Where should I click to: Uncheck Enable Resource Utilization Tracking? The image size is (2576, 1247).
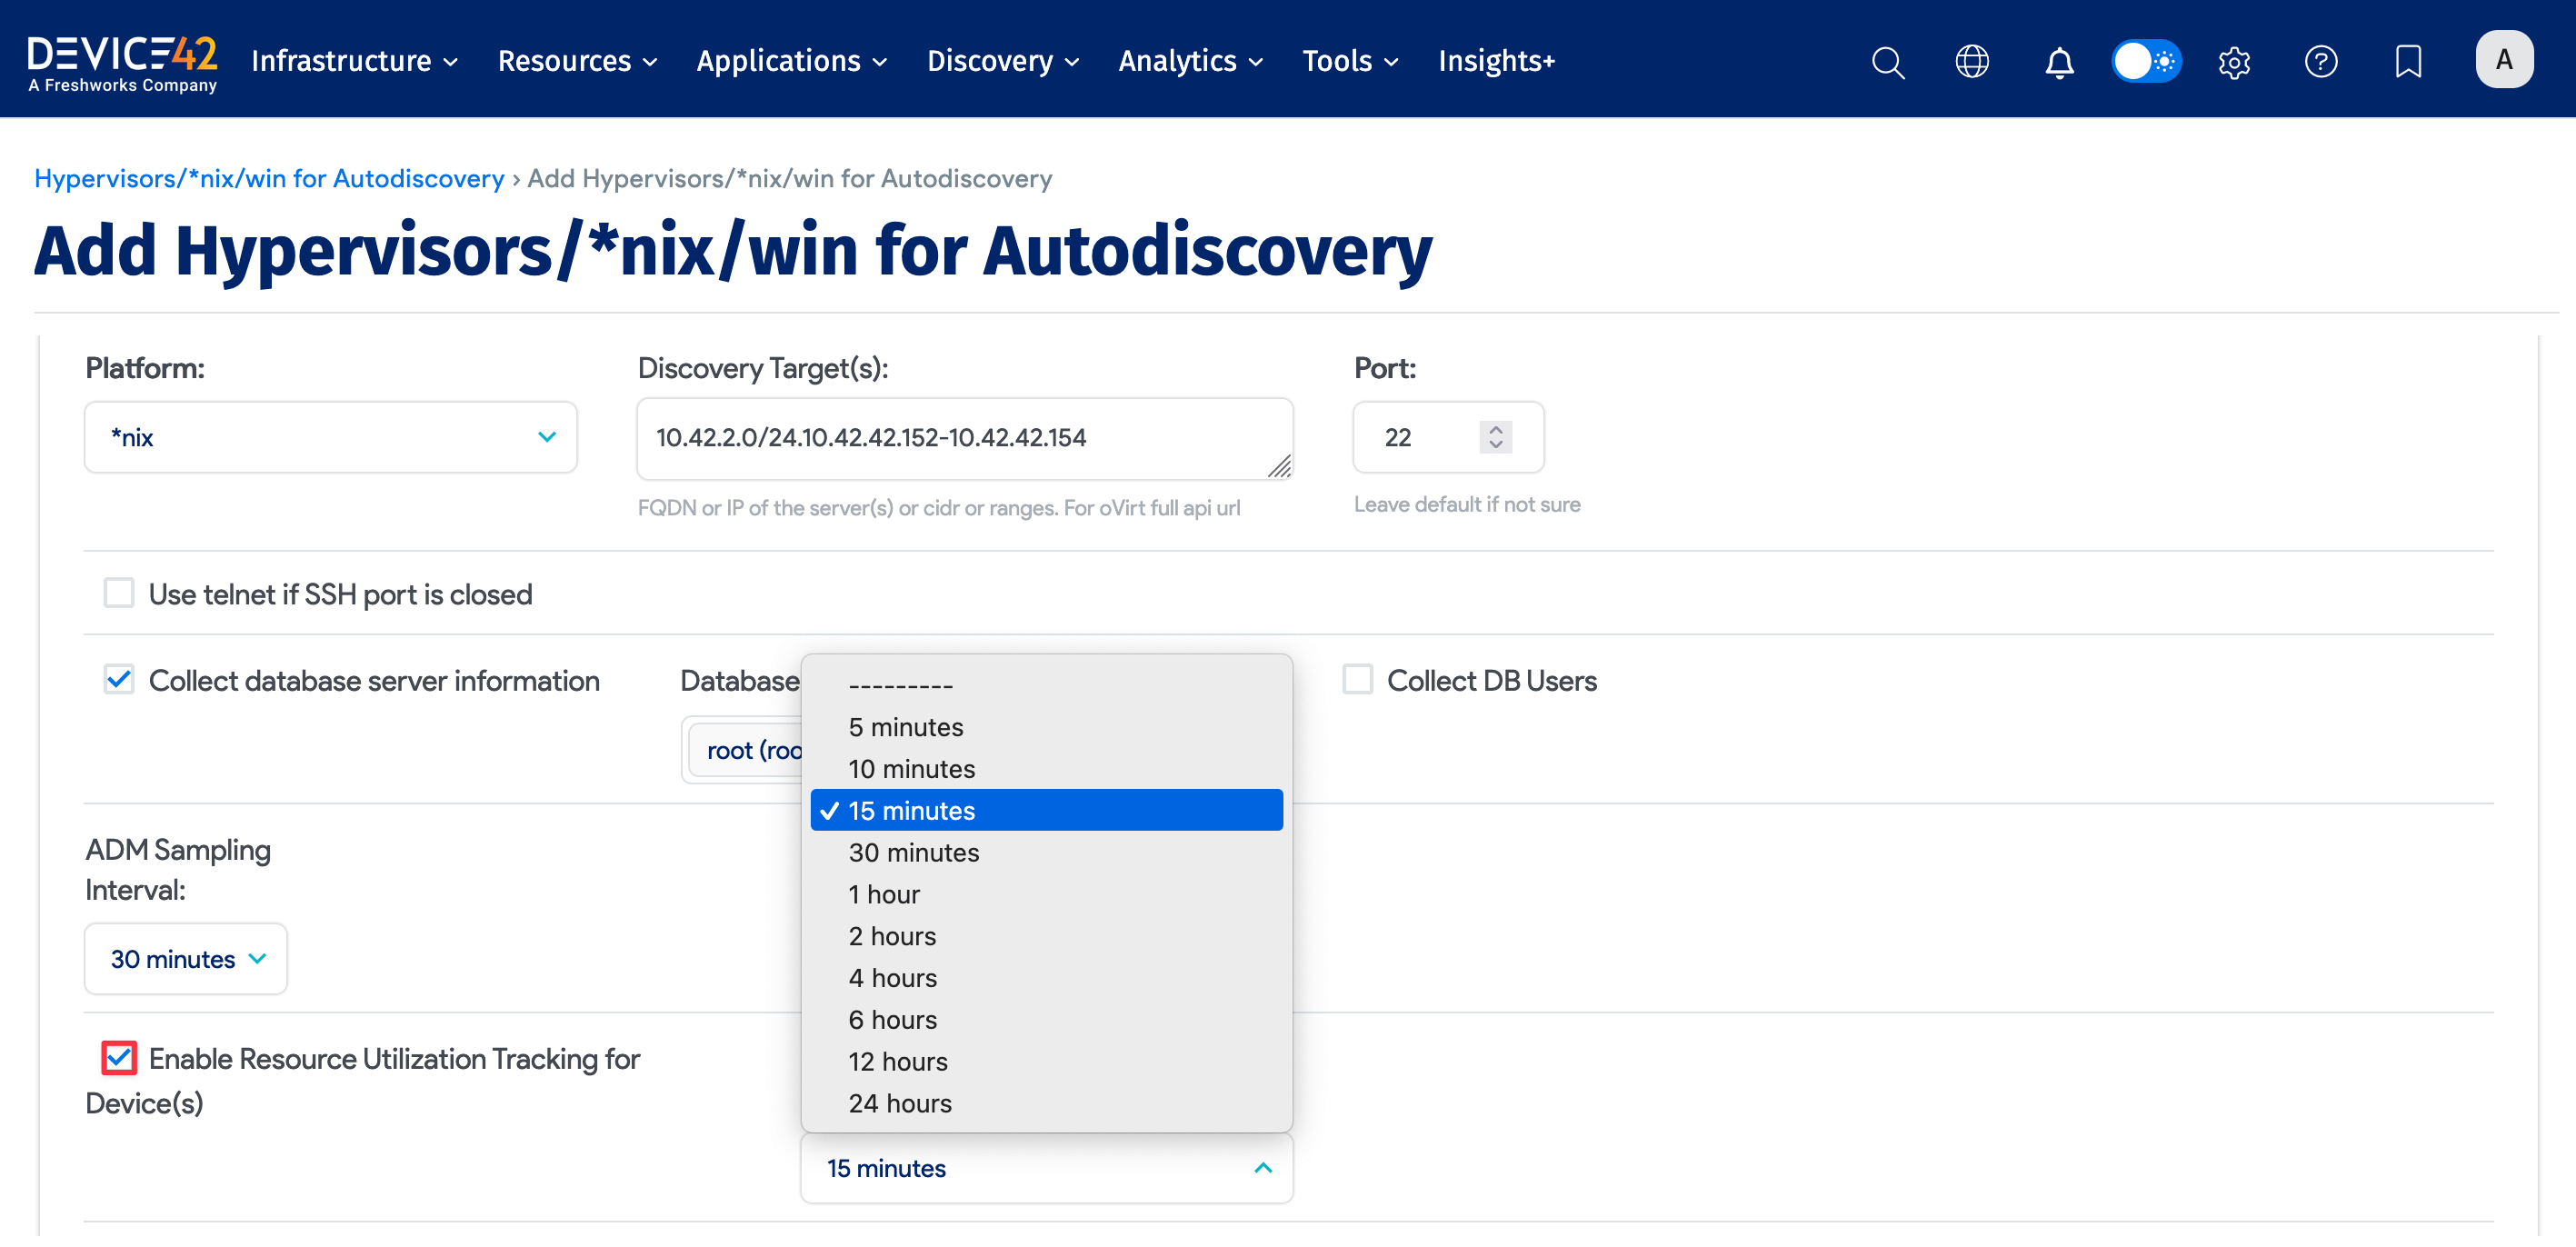point(119,1057)
